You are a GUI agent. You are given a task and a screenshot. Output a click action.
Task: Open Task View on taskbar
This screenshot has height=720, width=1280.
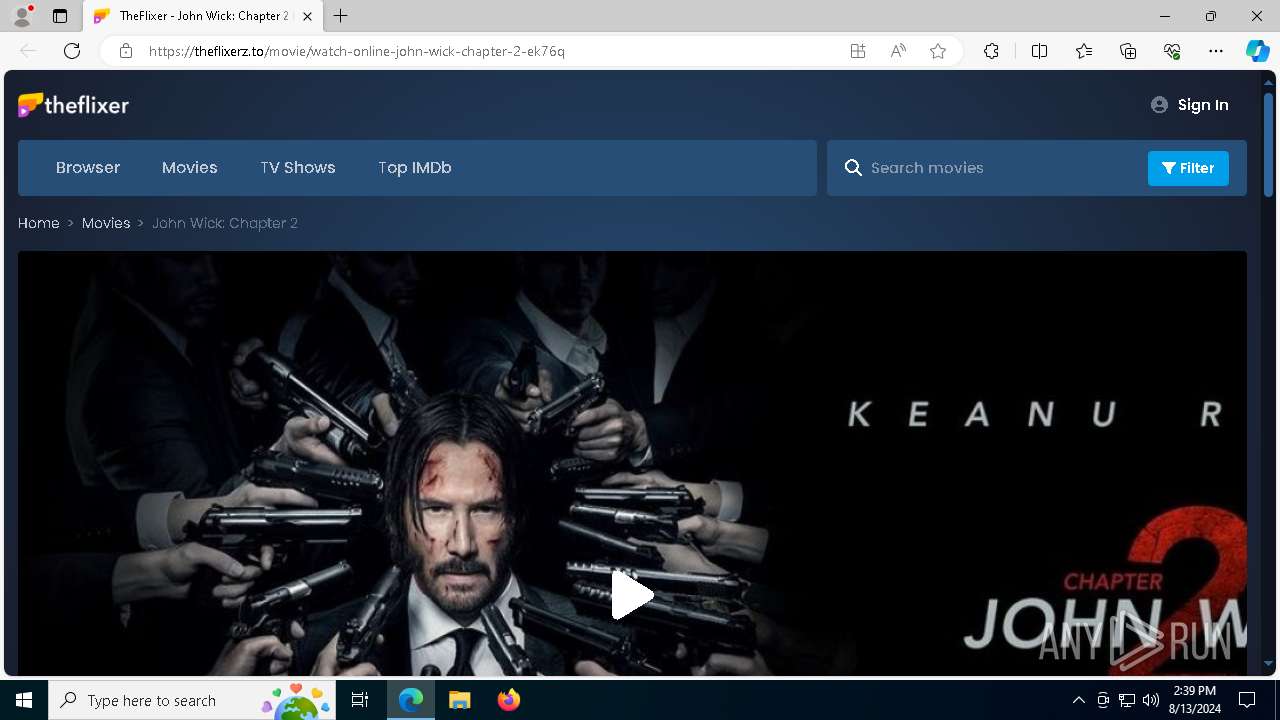click(360, 700)
